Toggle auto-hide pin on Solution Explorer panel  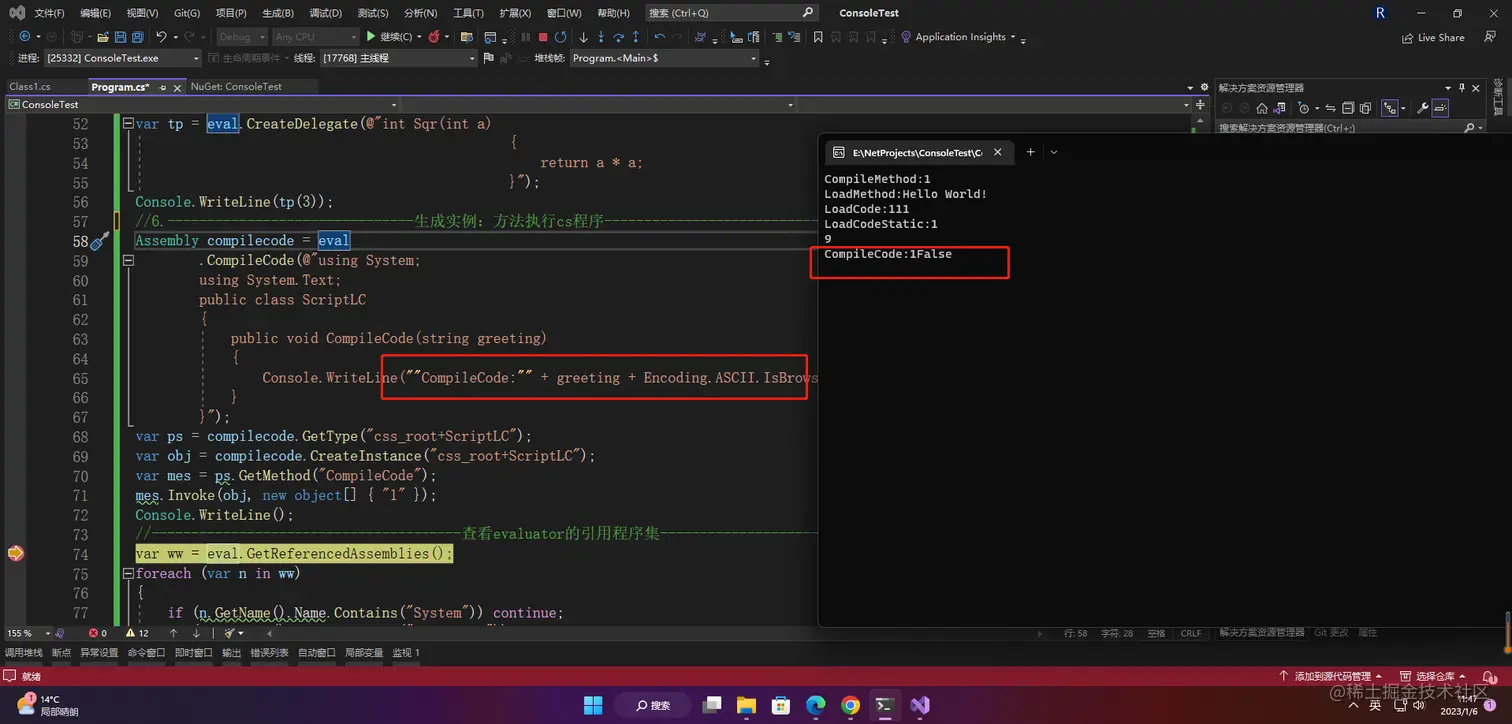click(1462, 88)
